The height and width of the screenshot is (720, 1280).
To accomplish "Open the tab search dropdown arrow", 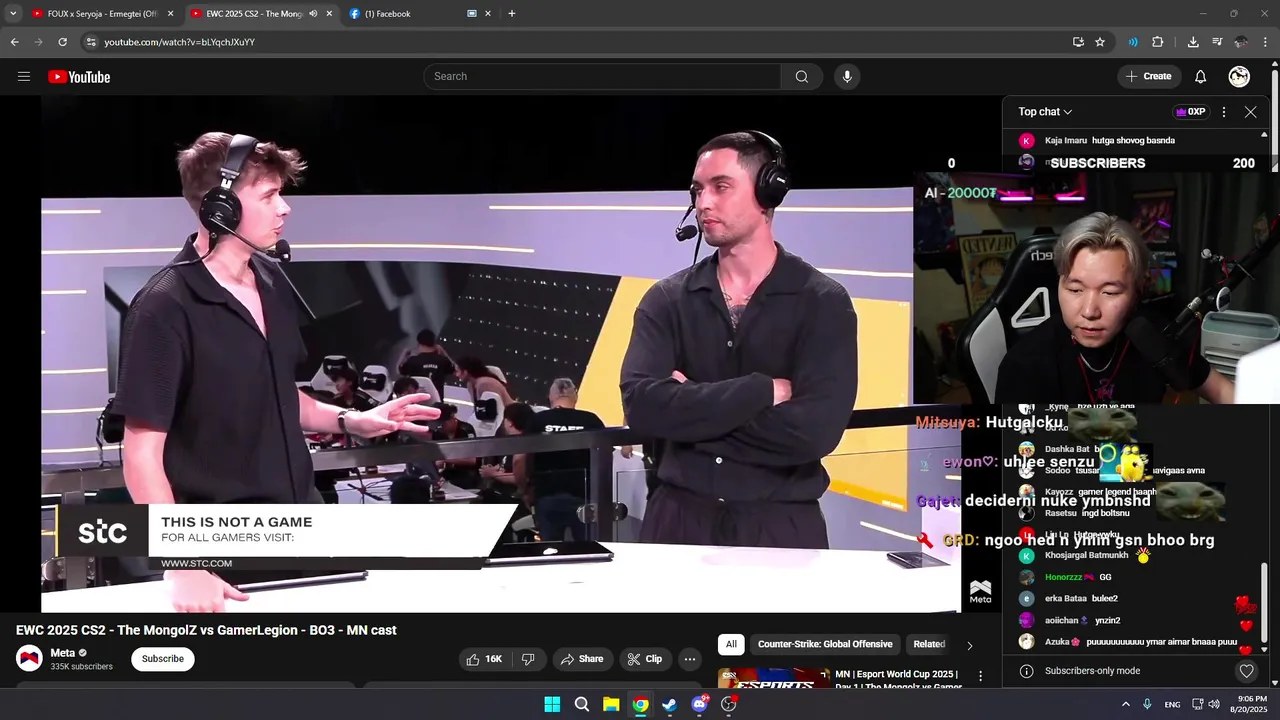I will click(x=13, y=14).
